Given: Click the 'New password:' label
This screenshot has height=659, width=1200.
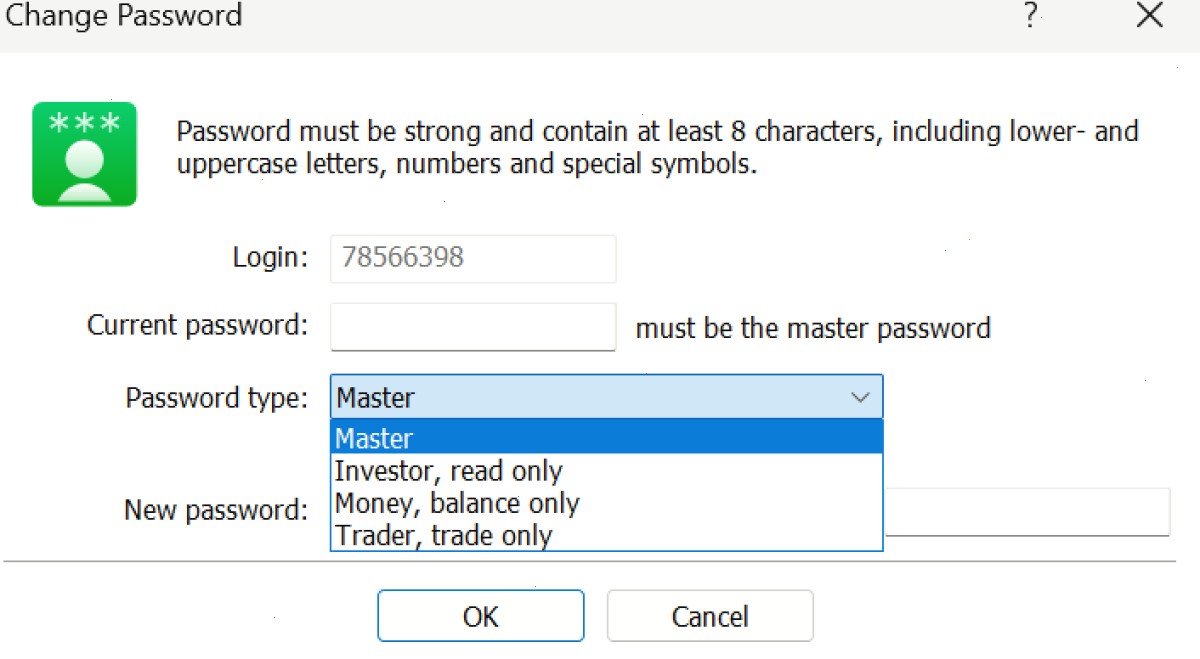Looking at the screenshot, I should point(216,510).
